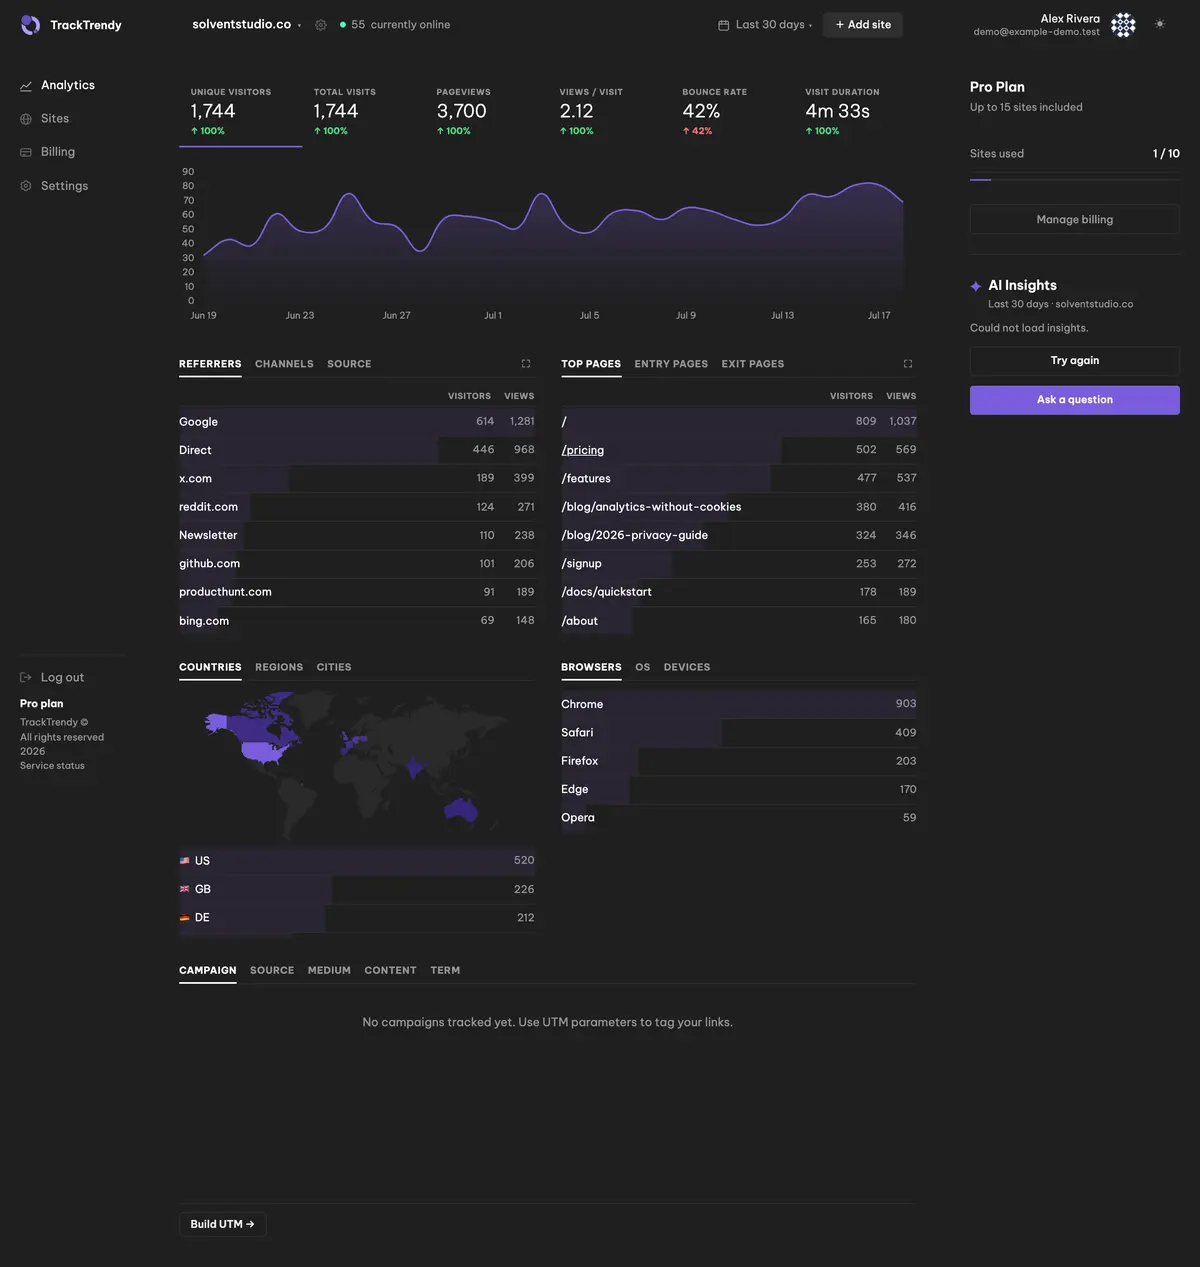
Task: Select the Firefox browser row
Action: tap(739, 761)
